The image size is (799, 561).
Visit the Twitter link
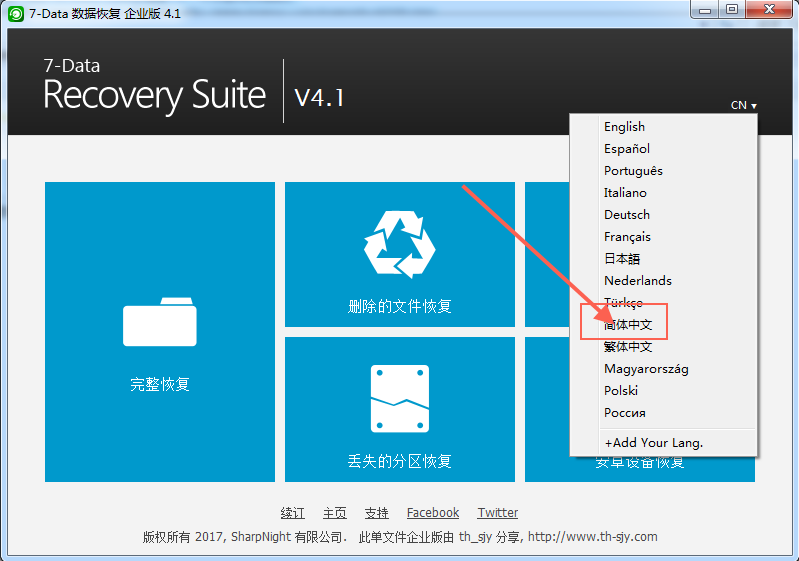(x=497, y=513)
